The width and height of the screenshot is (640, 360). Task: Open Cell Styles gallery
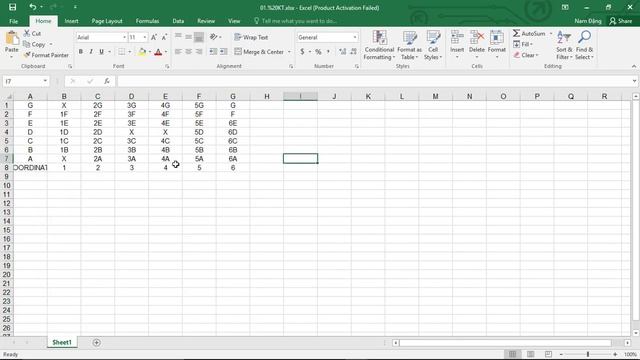tap(433, 45)
